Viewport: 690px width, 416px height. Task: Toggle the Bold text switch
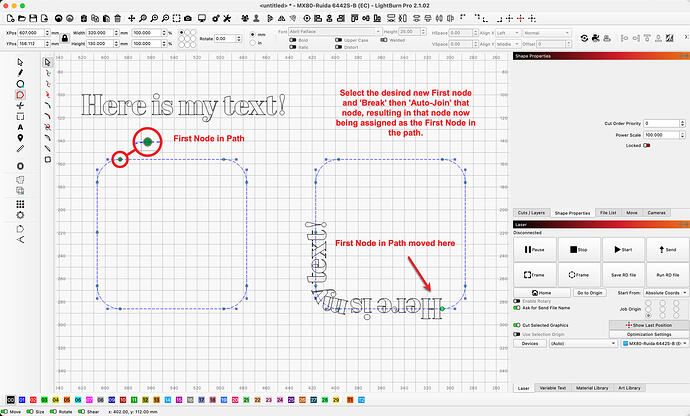click(293, 40)
